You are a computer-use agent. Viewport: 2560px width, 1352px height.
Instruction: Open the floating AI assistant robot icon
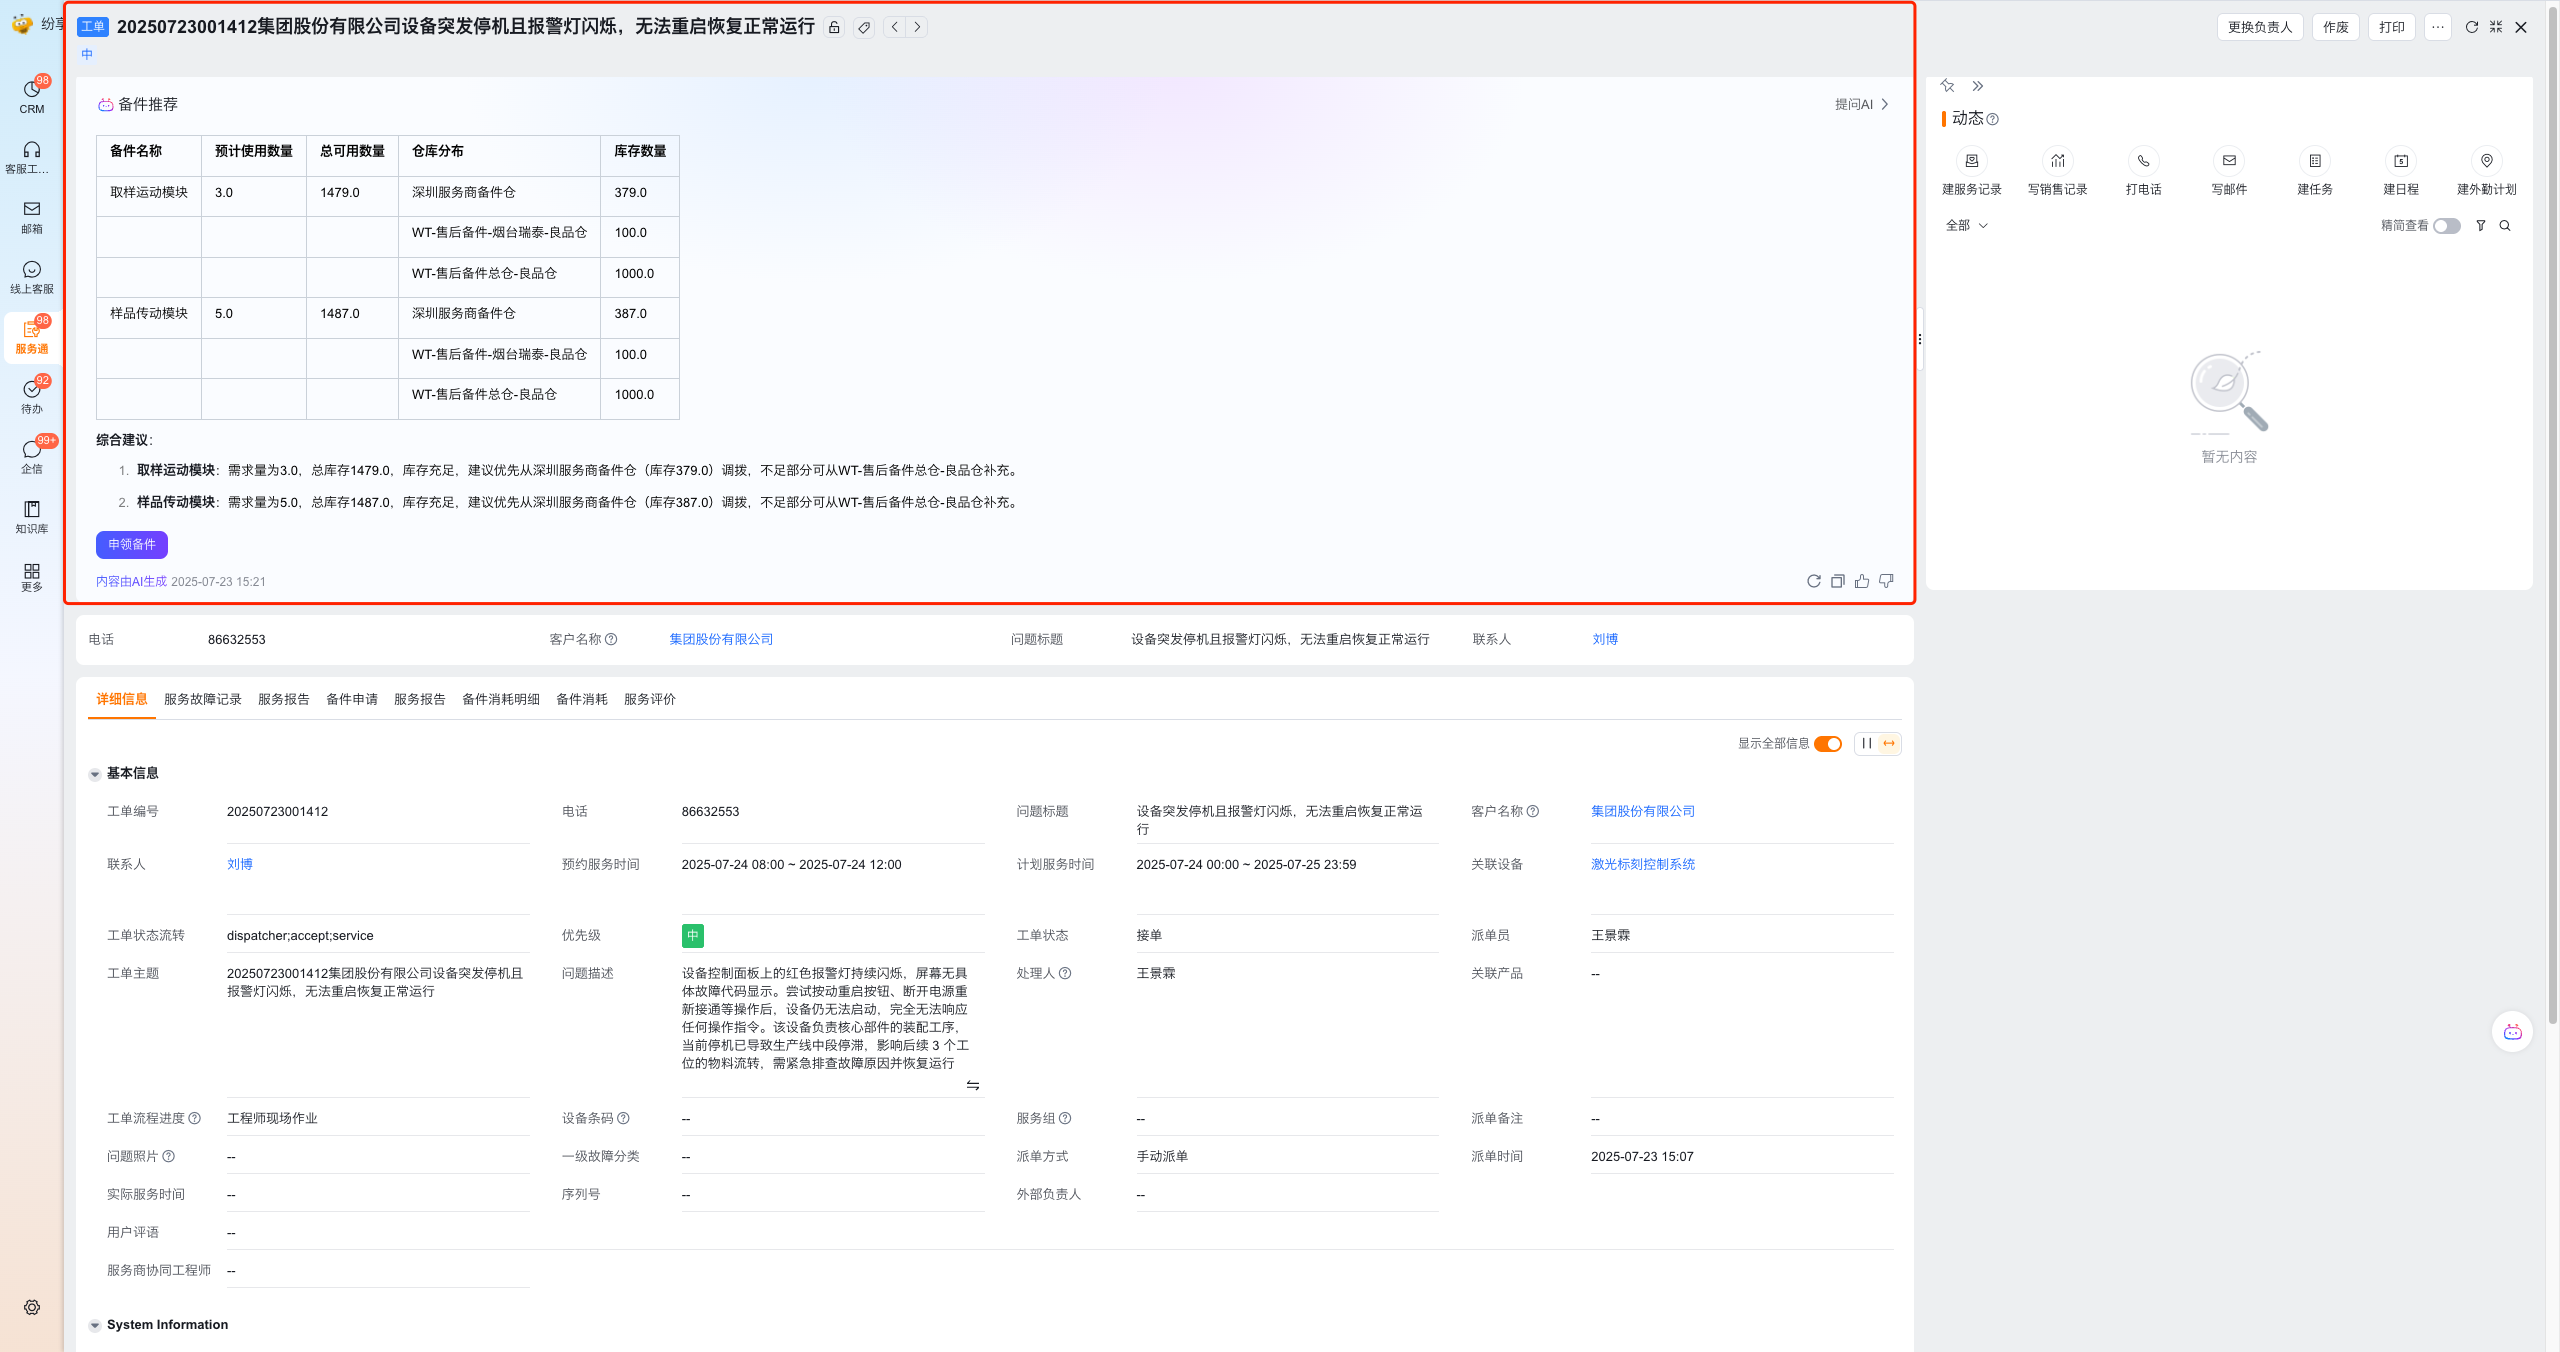pyautogui.click(x=2512, y=1032)
